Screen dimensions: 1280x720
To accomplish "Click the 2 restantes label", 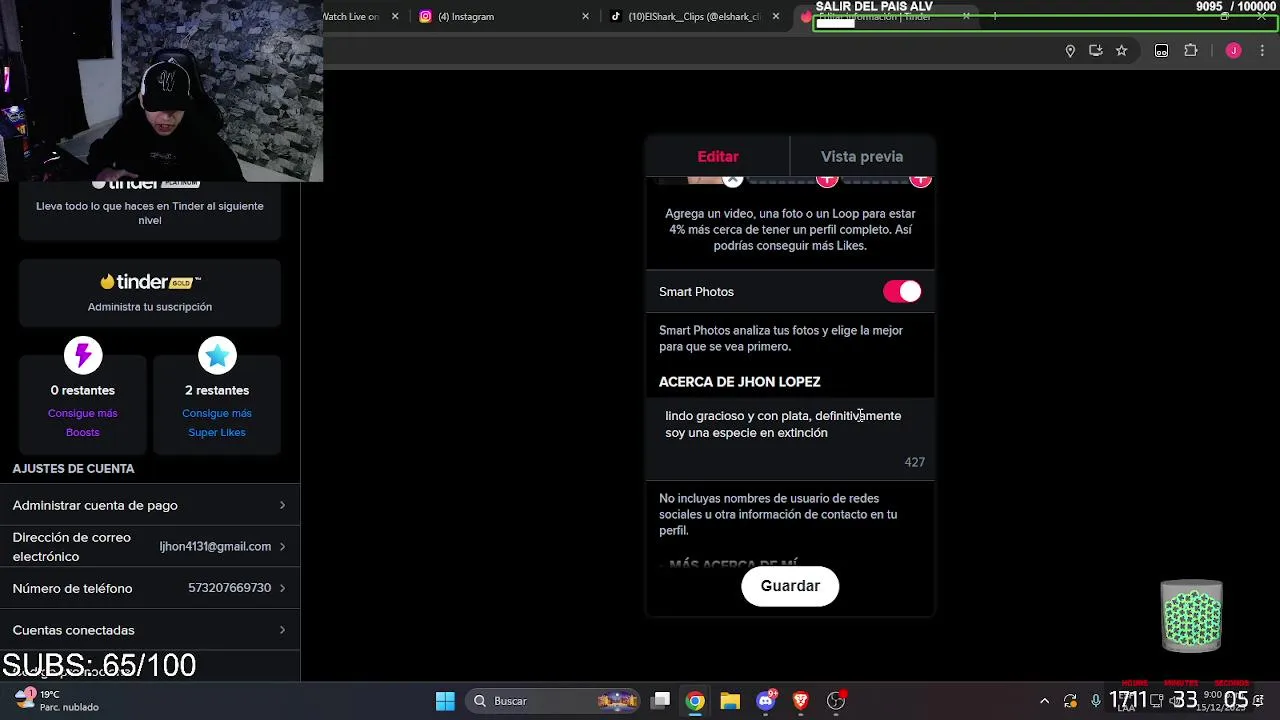I will tap(217, 390).
